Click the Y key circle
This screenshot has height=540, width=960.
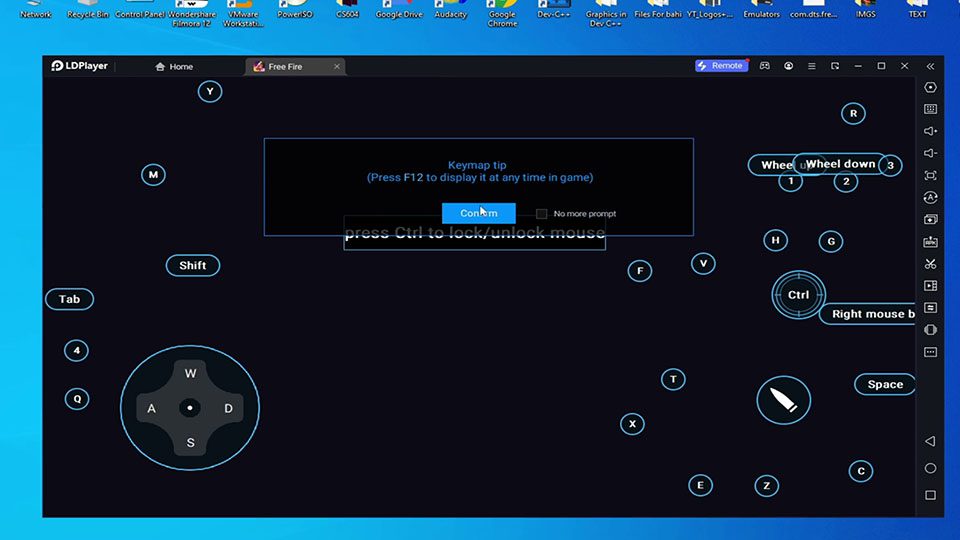pos(210,92)
